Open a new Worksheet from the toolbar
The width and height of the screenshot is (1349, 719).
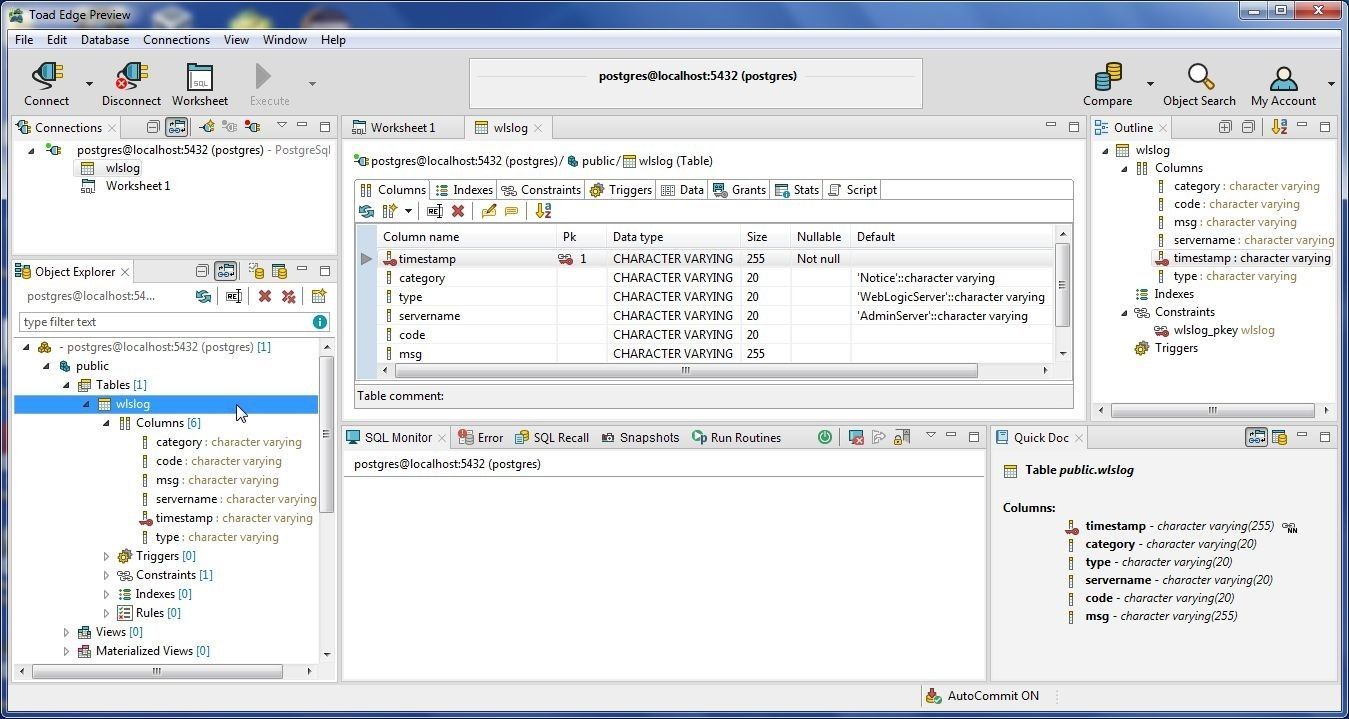[x=200, y=84]
